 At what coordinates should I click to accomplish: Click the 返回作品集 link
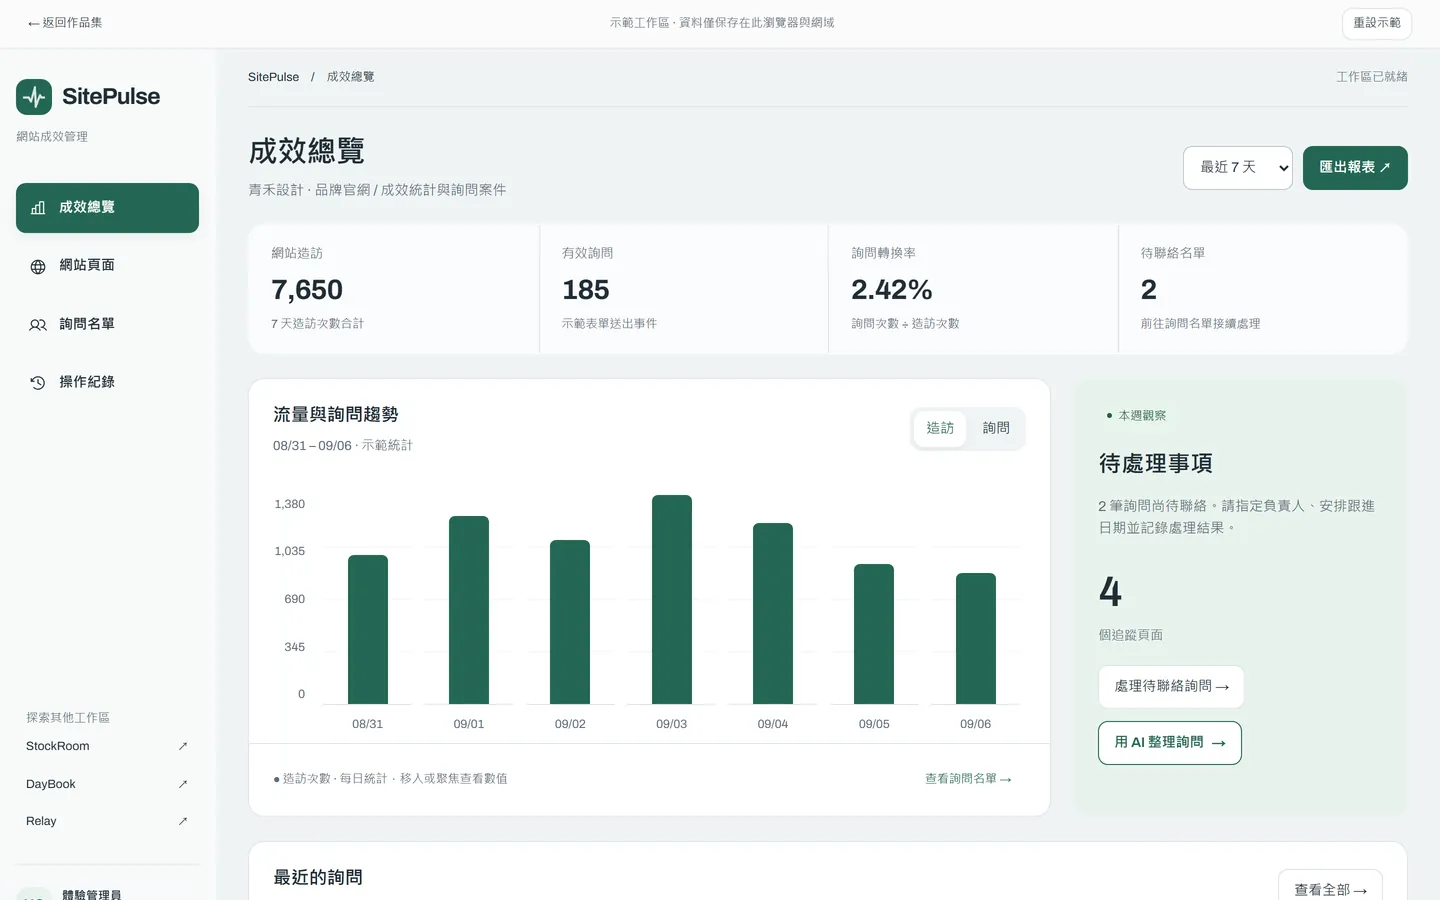pos(65,23)
